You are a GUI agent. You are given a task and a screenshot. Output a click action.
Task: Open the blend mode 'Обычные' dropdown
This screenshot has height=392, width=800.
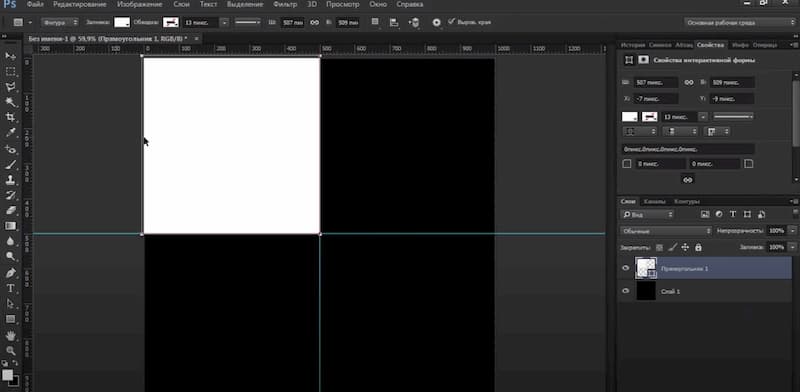[666, 231]
